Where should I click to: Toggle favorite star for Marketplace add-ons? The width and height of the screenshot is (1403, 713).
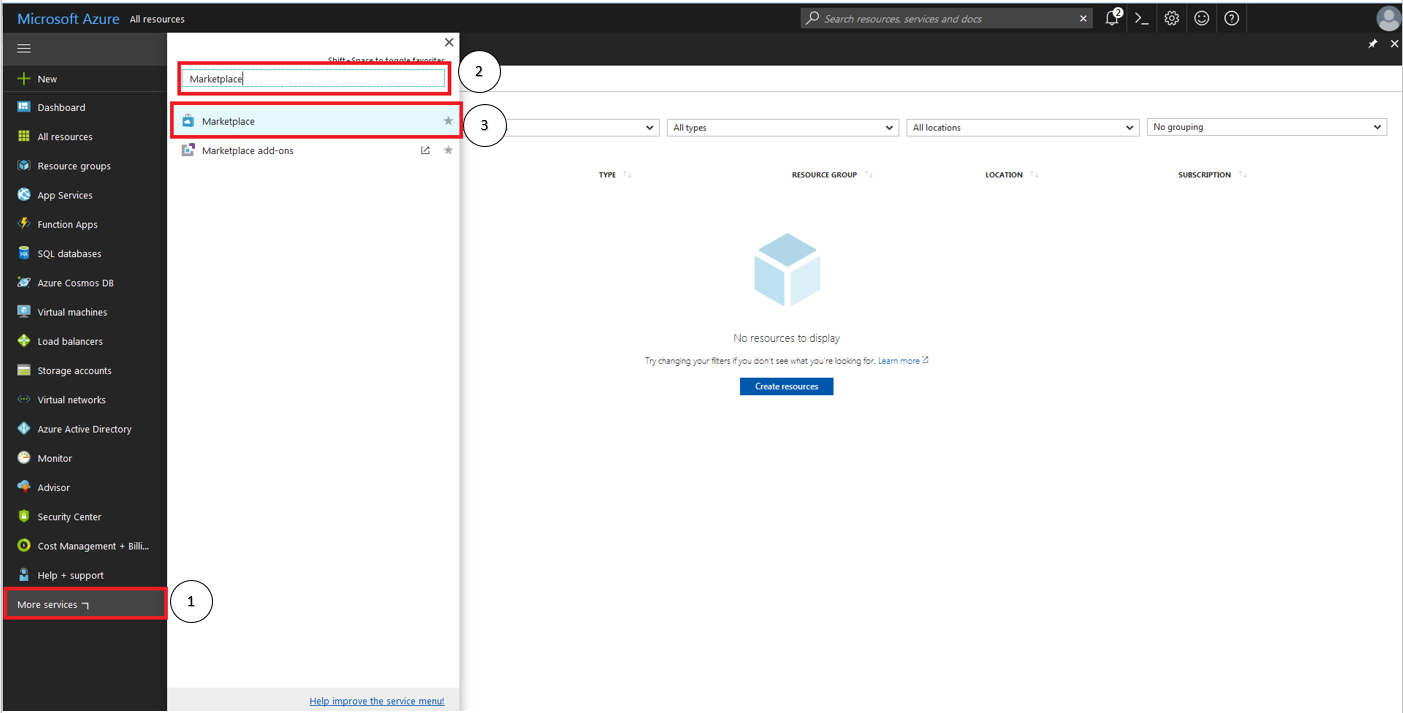448,150
